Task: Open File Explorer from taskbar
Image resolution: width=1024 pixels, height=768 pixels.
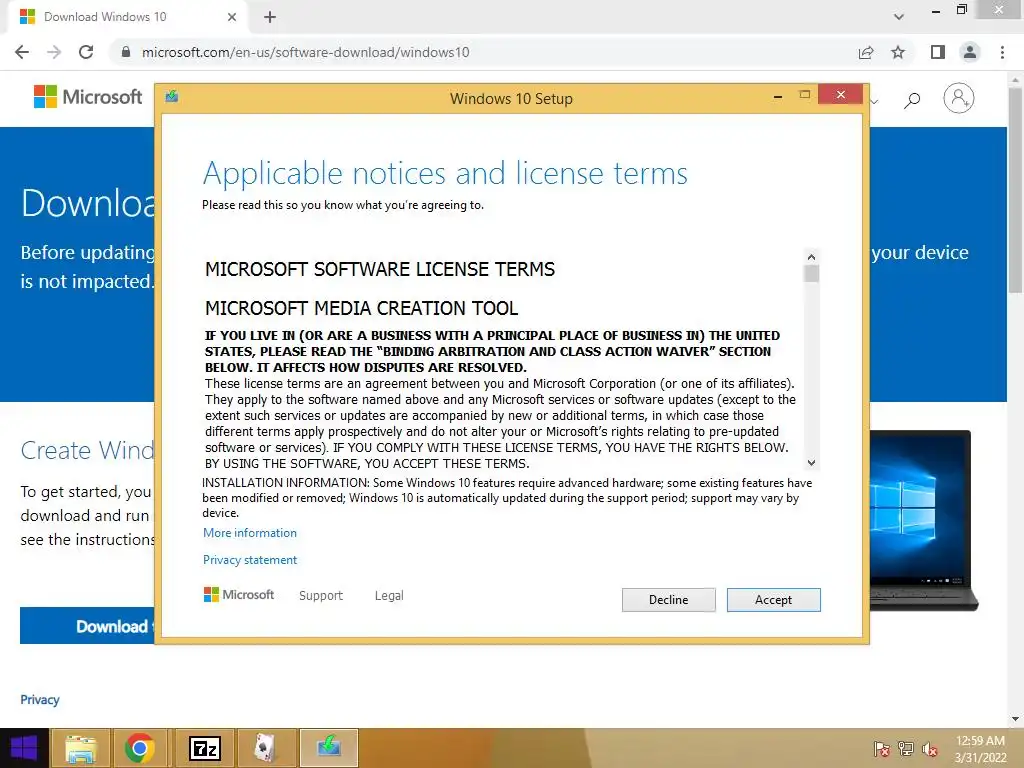Action: pyautogui.click(x=80, y=748)
